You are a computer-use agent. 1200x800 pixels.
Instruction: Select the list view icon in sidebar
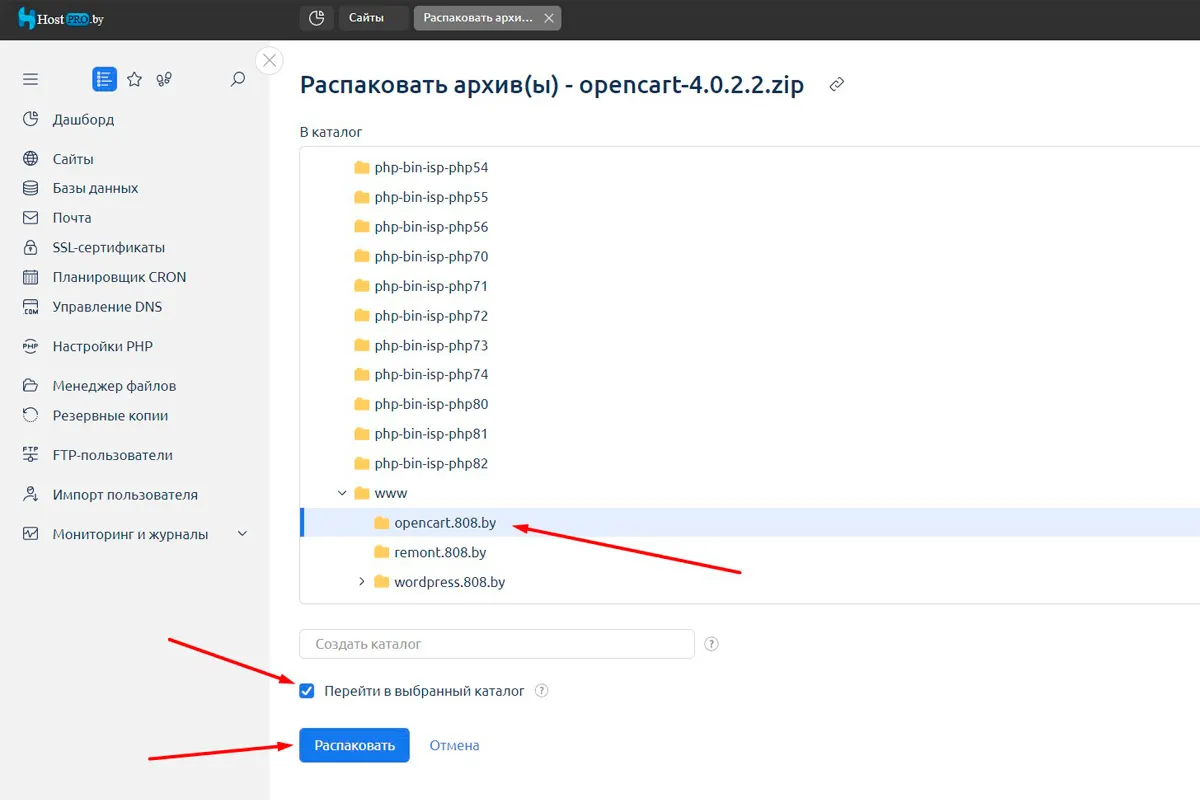pos(104,79)
